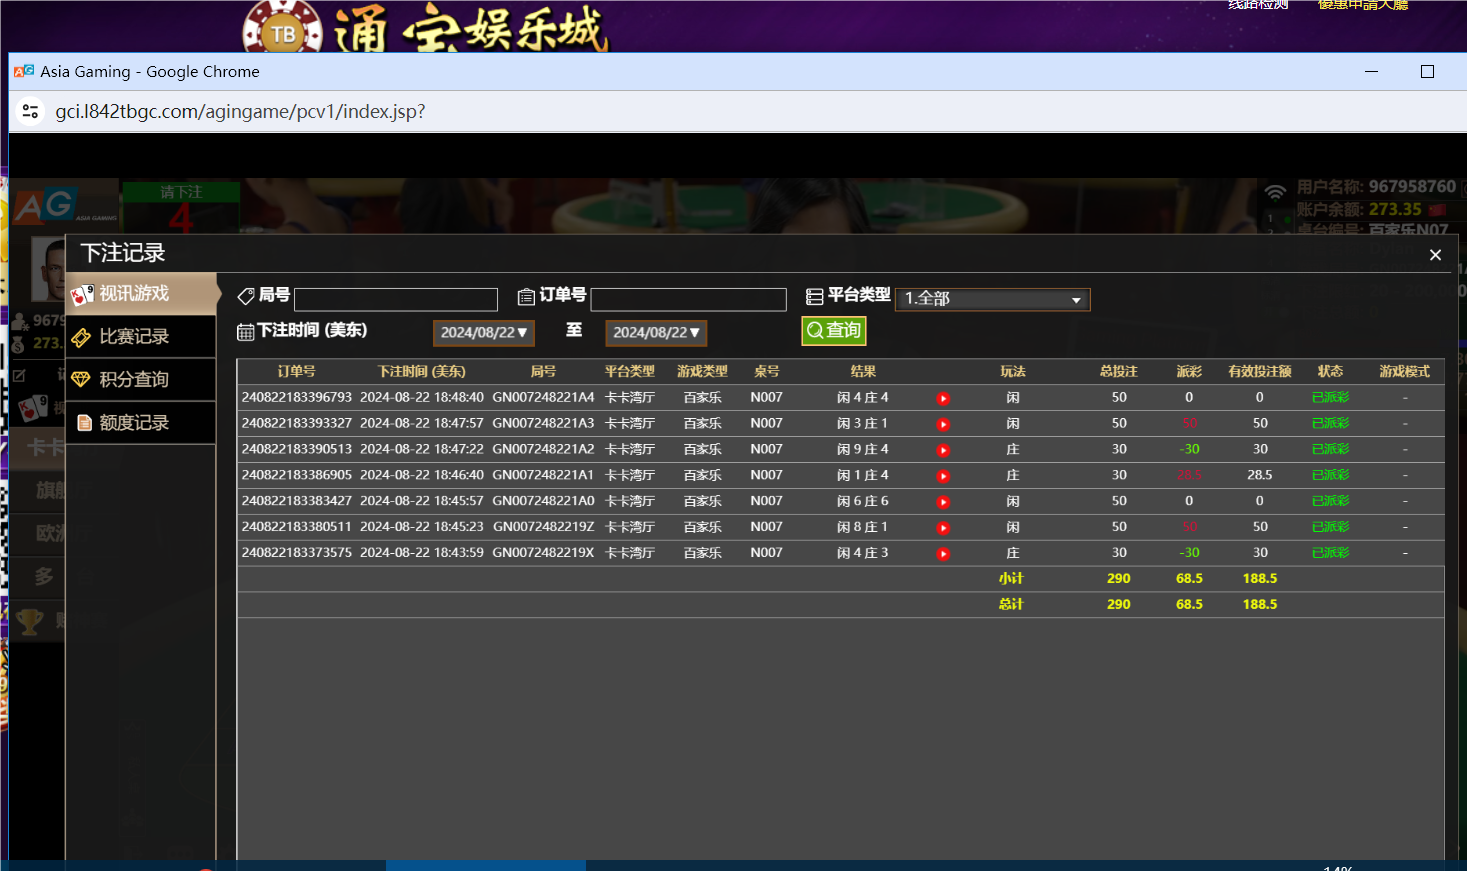Play the replay for order 240822183396793
Screen dimensions: 1467x872
click(x=942, y=397)
